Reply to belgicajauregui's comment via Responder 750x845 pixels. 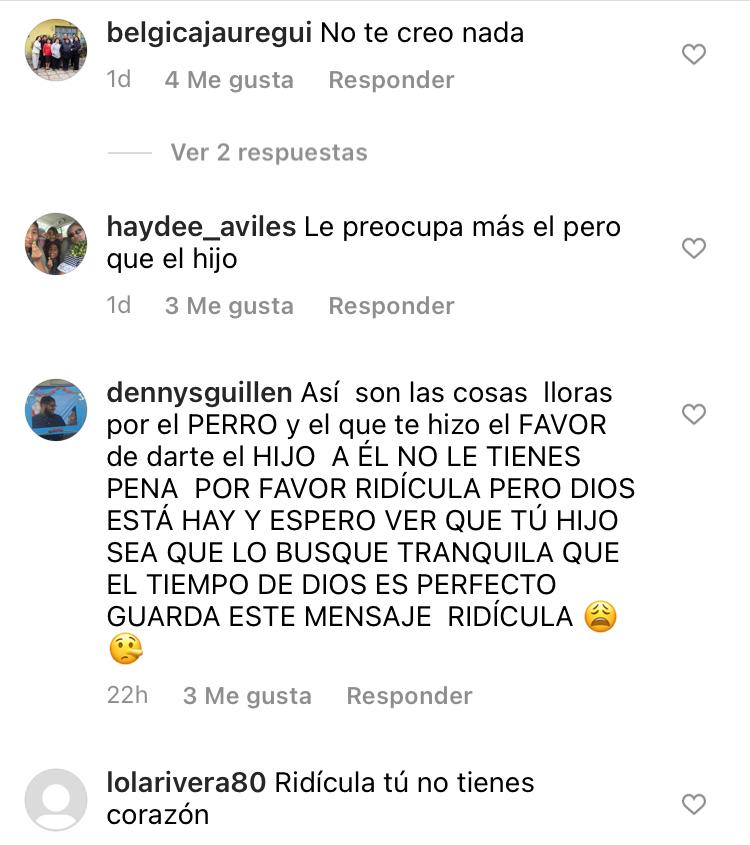coord(392,80)
